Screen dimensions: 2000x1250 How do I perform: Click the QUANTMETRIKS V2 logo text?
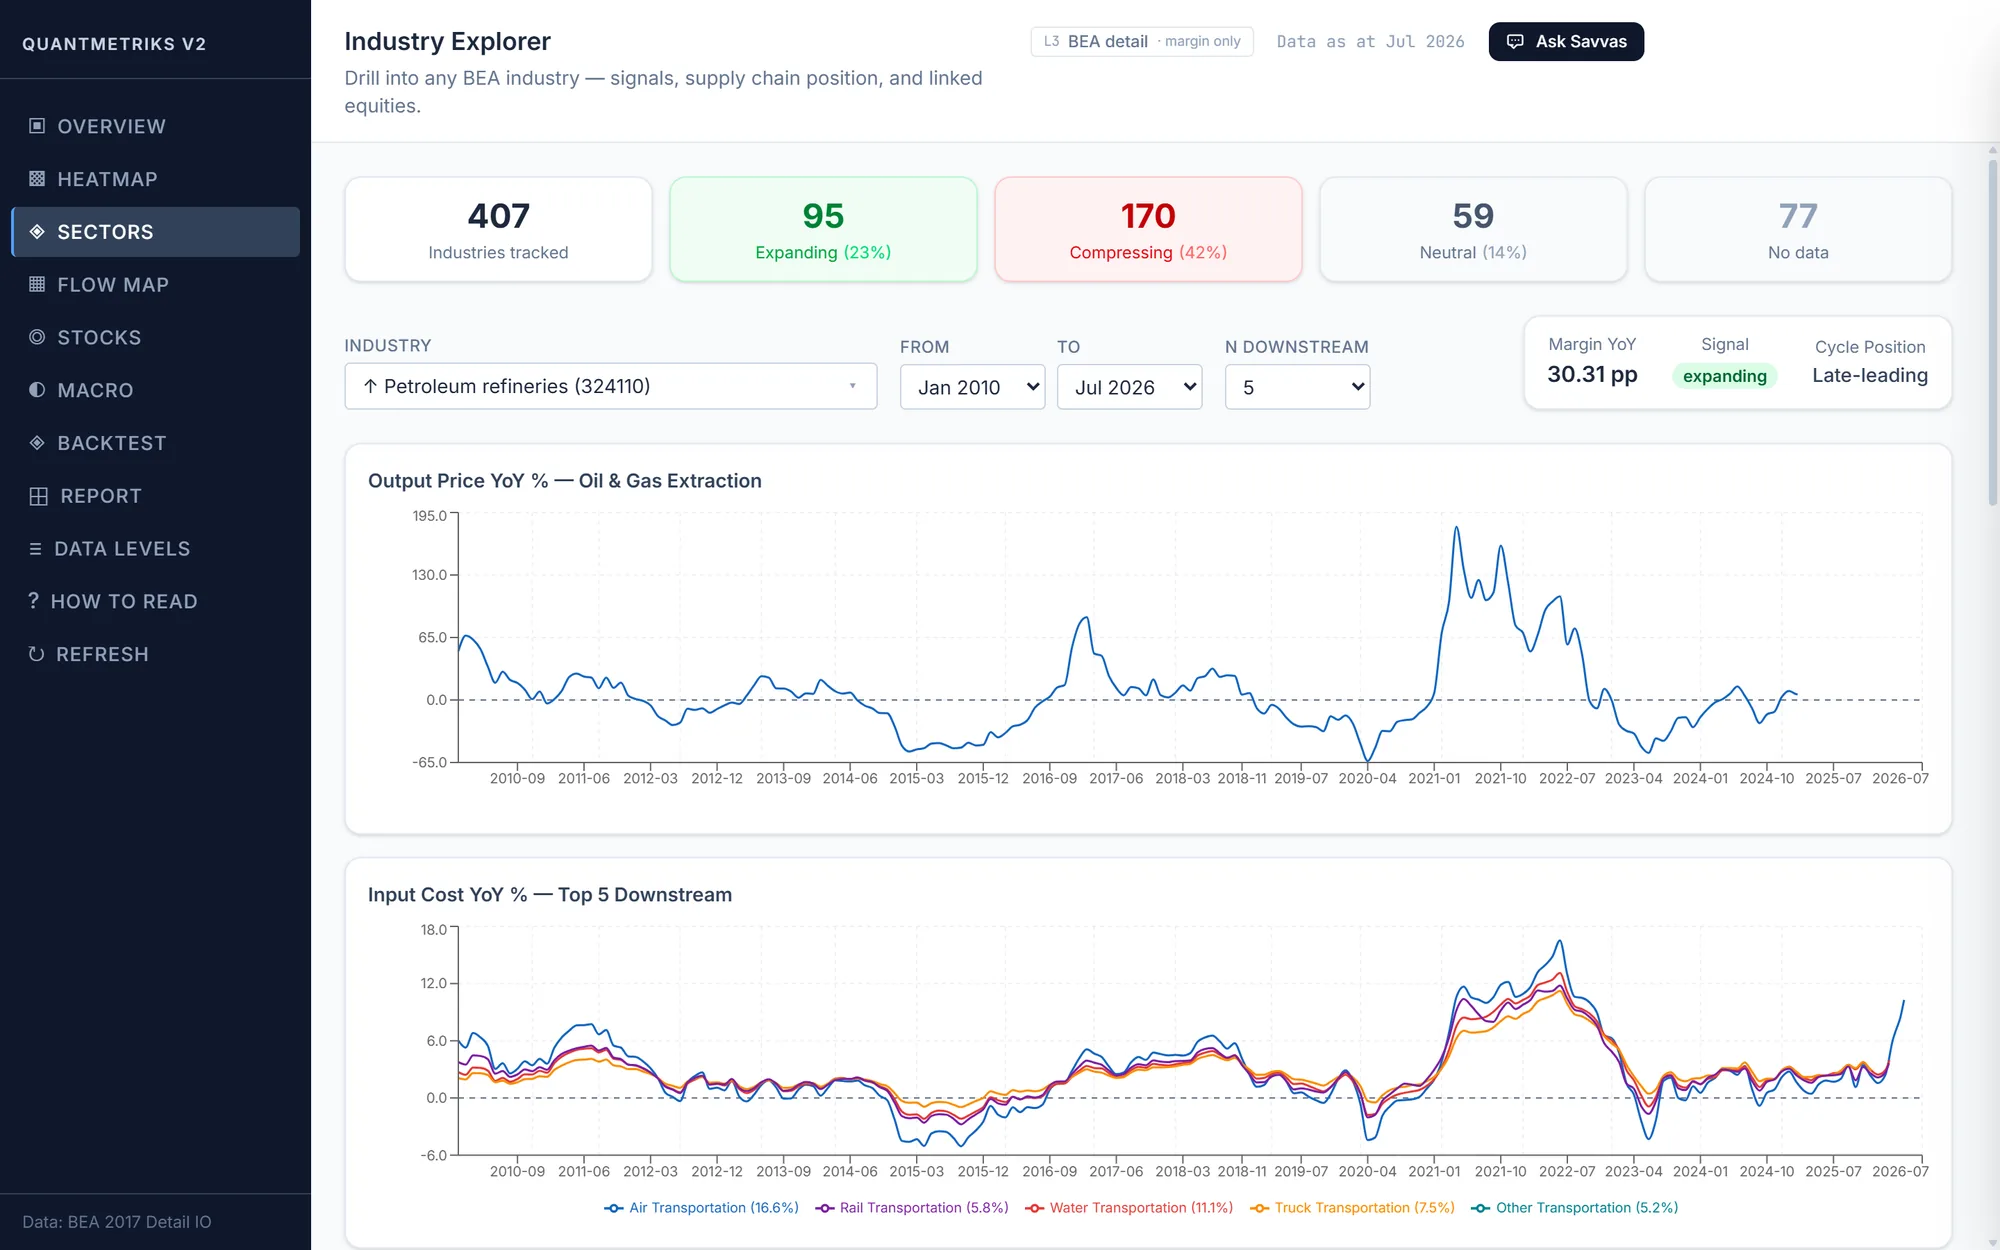click(x=114, y=44)
